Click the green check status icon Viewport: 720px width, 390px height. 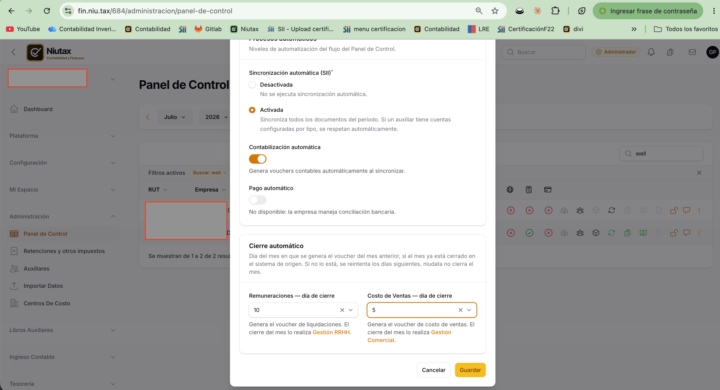click(x=529, y=233)
